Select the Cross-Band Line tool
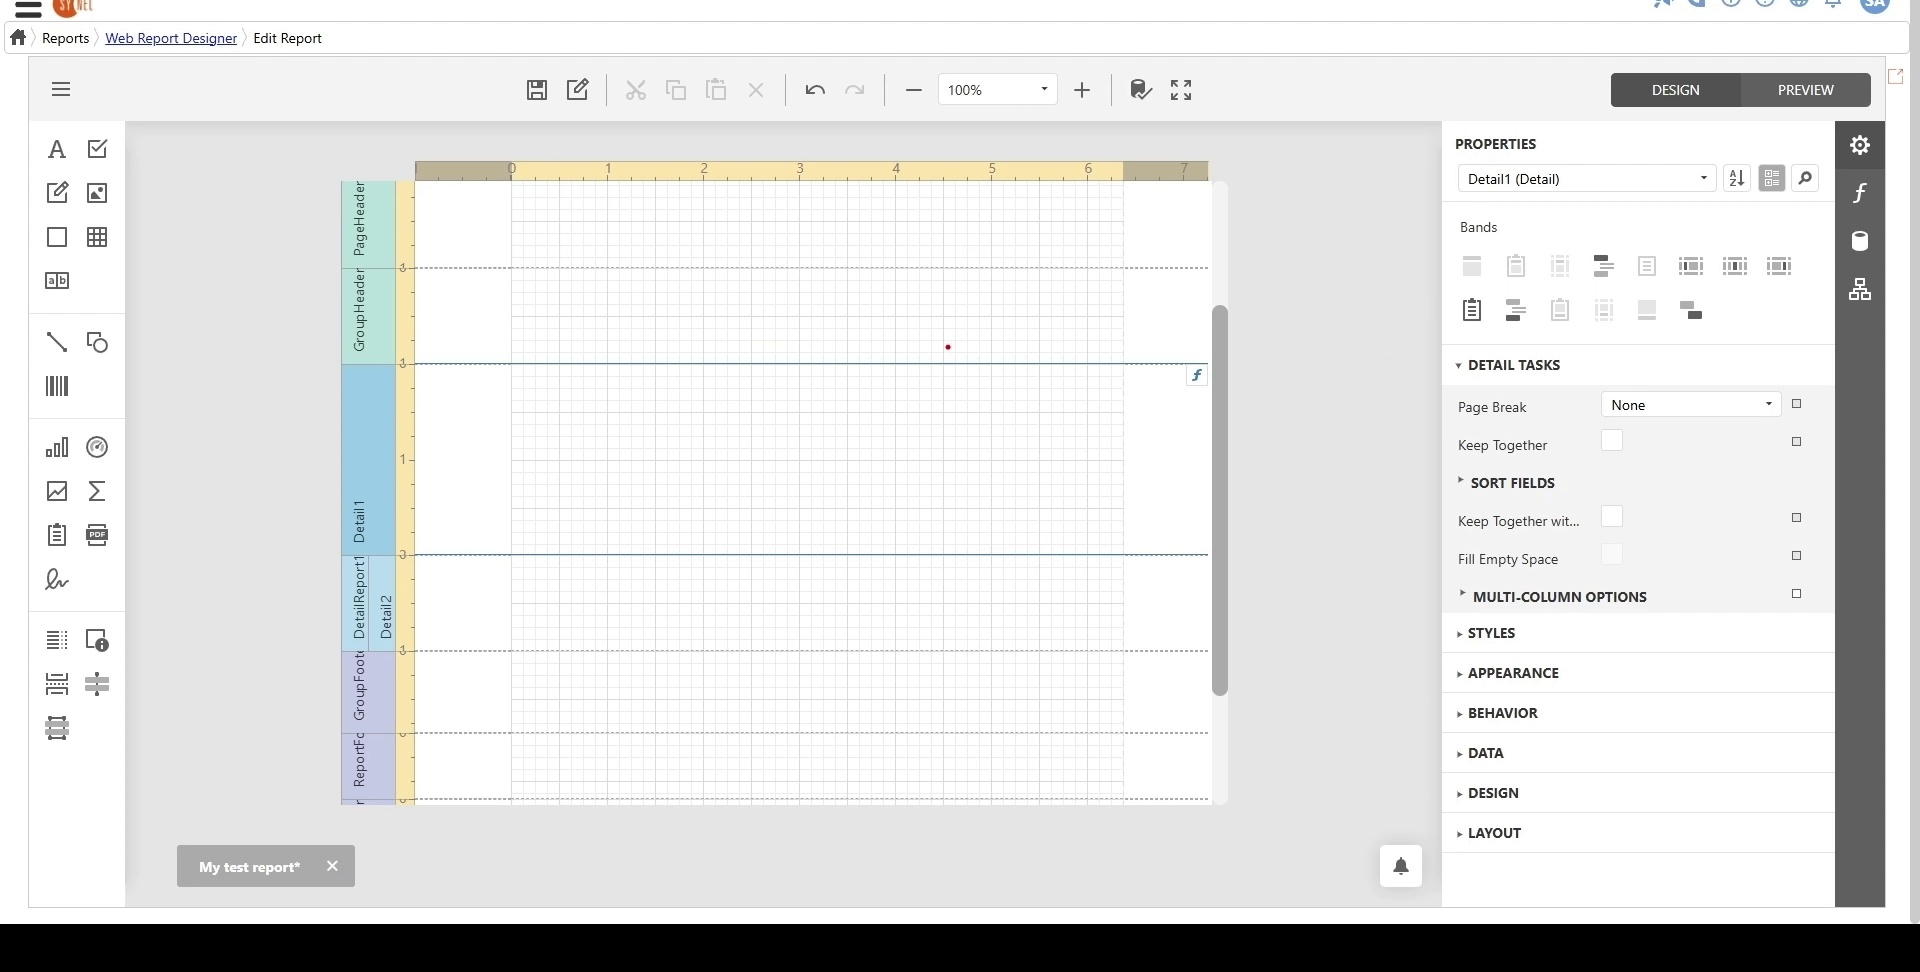This screenshot has width=1920, height=972. coord(97,684)
